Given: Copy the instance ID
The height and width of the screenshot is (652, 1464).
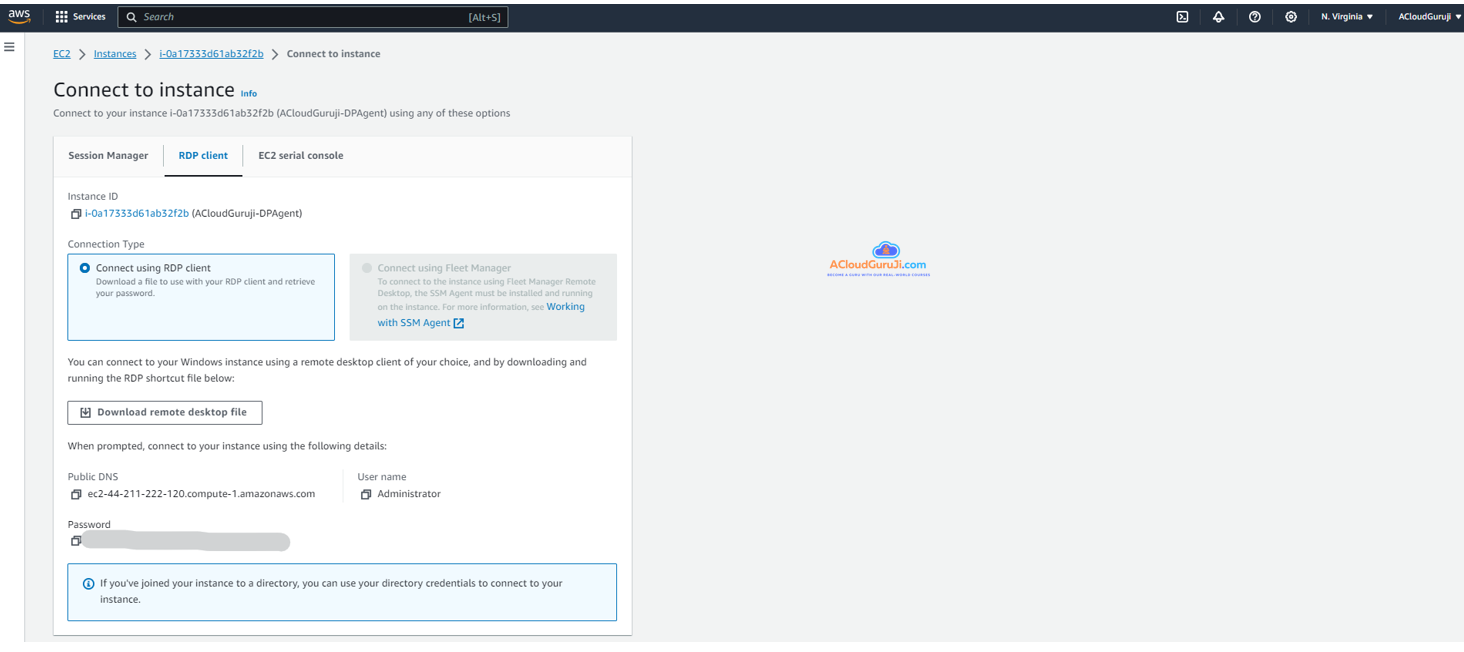Looking at the screenshot, I should 75,214.
